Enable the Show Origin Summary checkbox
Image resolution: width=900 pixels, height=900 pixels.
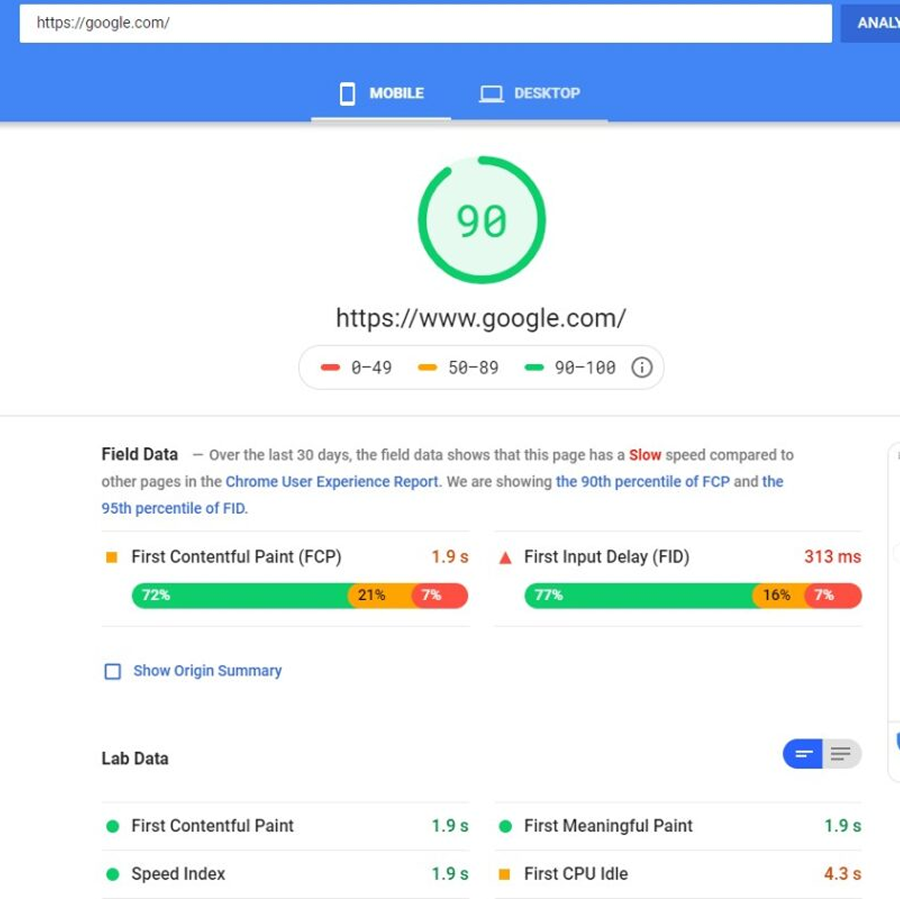click(113, 671)
